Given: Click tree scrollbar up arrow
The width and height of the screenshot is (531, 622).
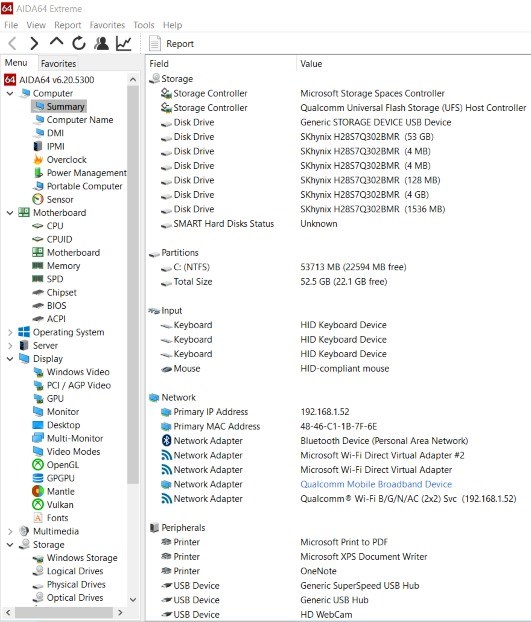Looking at the screenshot, I should [133, 80].
